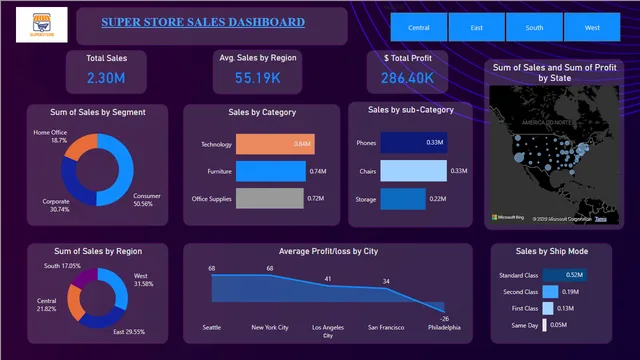Image resolution: width=640 pixels, height=360 pixels.
Task: Open the Super Store Sales Dashboard title link
Action: [203, 22]
